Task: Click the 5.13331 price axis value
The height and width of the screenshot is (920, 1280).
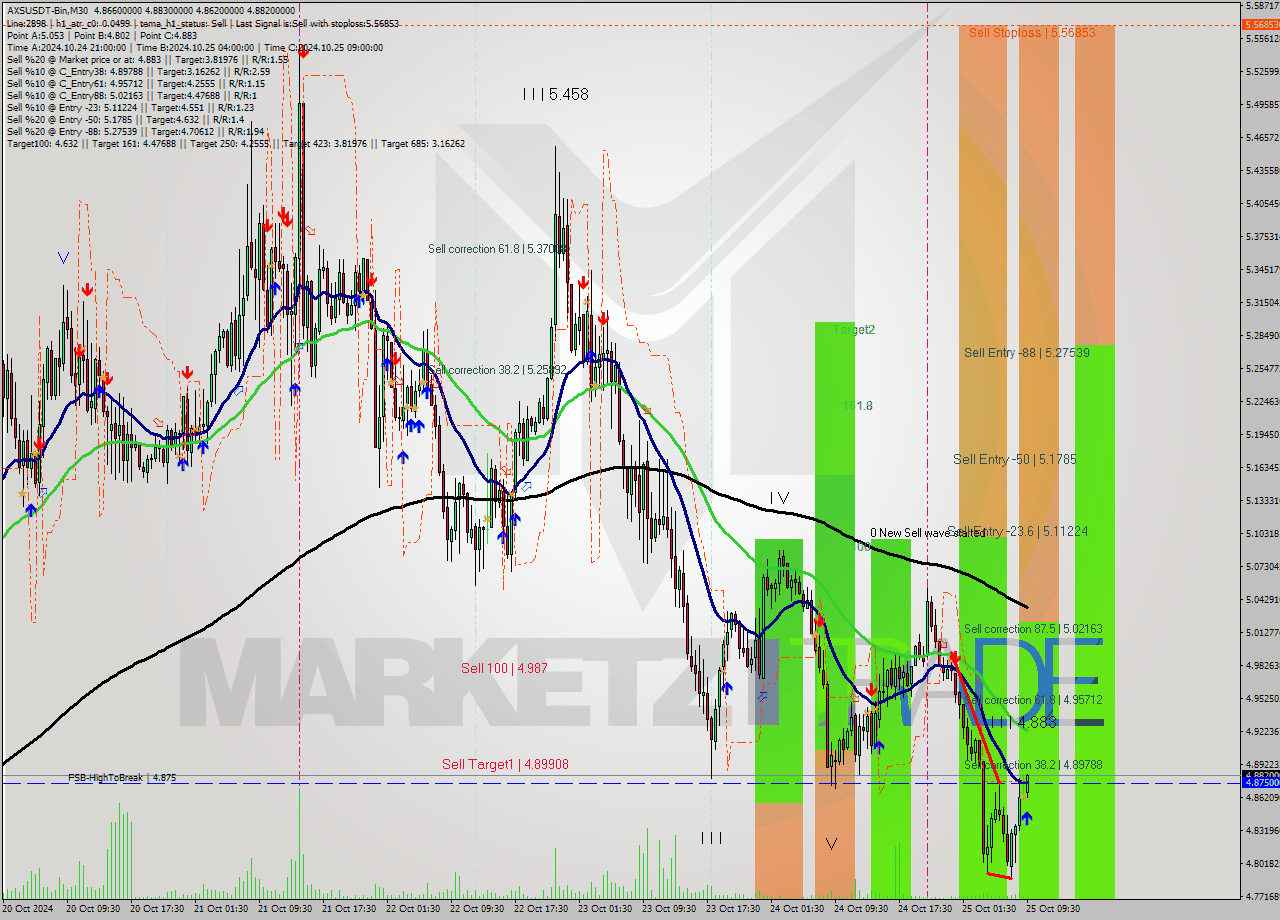Action: pyautogui.click(x=1261, y=501)
